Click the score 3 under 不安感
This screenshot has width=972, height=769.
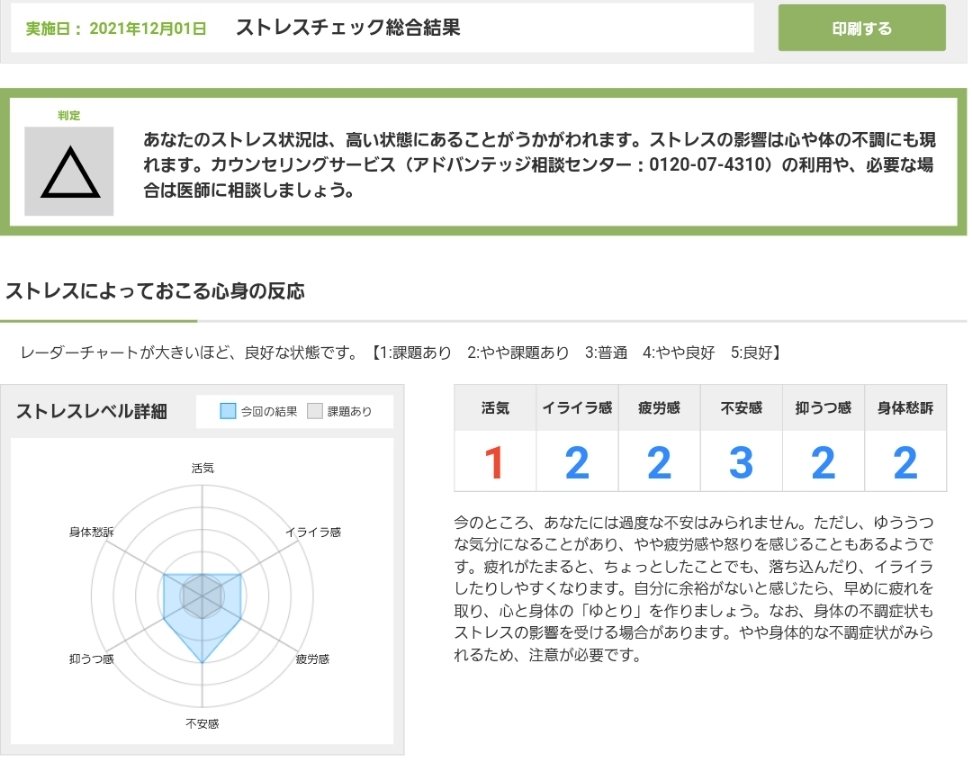[x=741, y=463]
